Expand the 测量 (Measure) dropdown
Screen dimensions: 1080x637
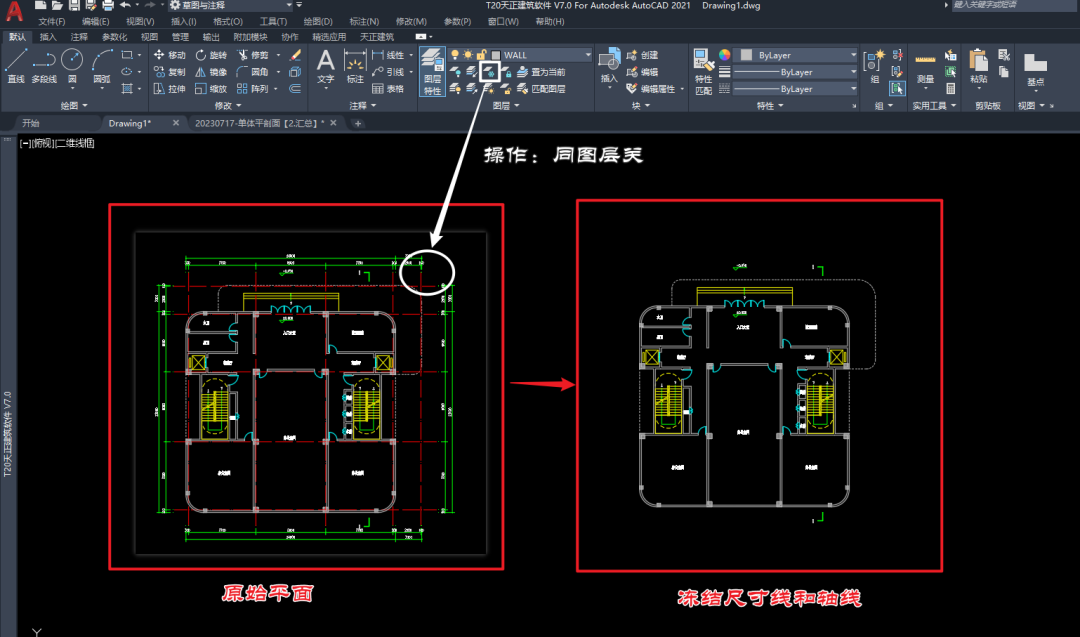[x=926, y=88]
